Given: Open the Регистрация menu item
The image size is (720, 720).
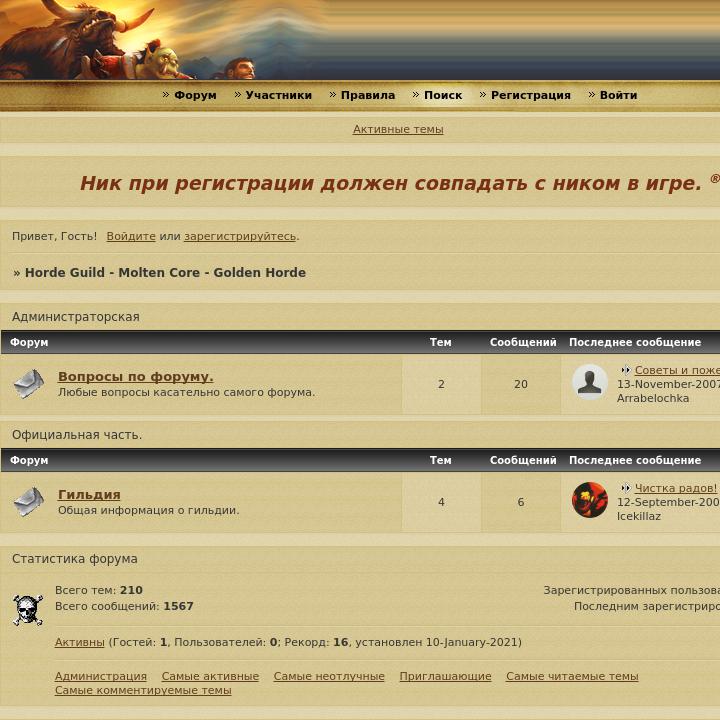Looking at the screenshot, I should [531, 95].
